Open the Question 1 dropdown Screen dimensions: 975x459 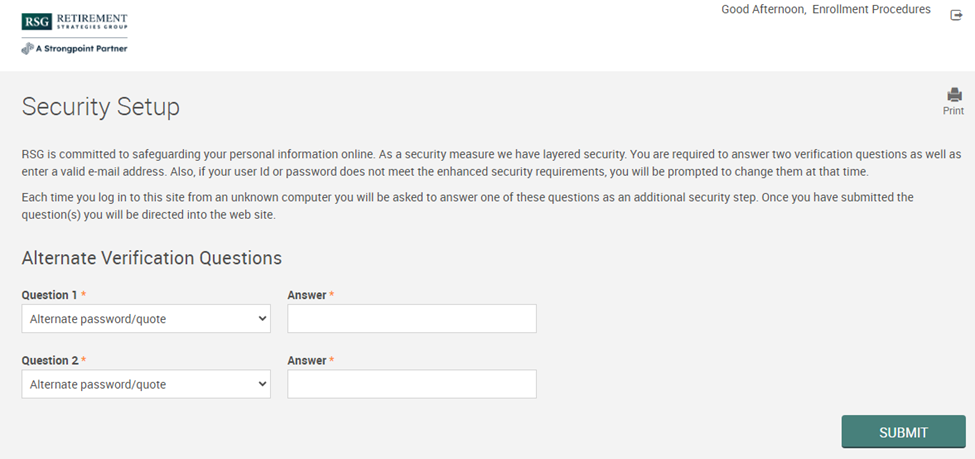coord(145,319)
